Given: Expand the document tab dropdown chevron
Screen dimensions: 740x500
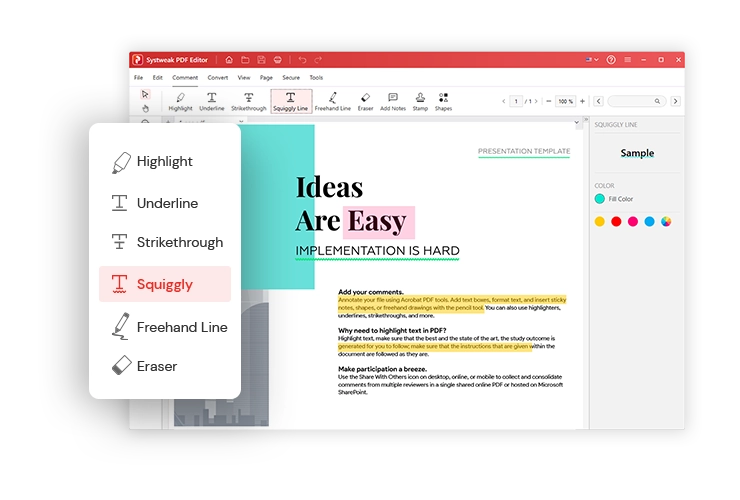Looking at the screenshot, I should [x=576, y=122].
